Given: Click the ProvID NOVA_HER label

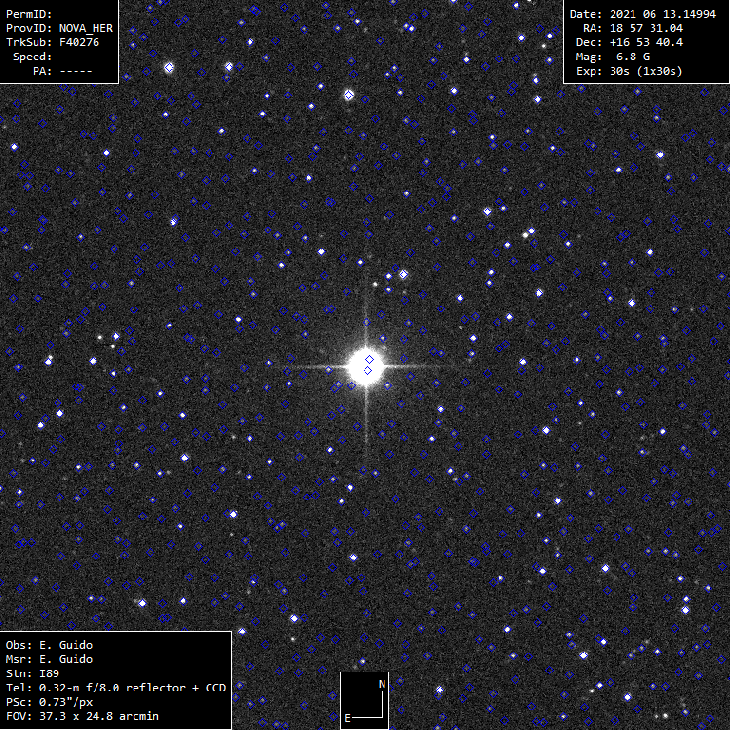Looking at the screenshot, I should 59,28.
